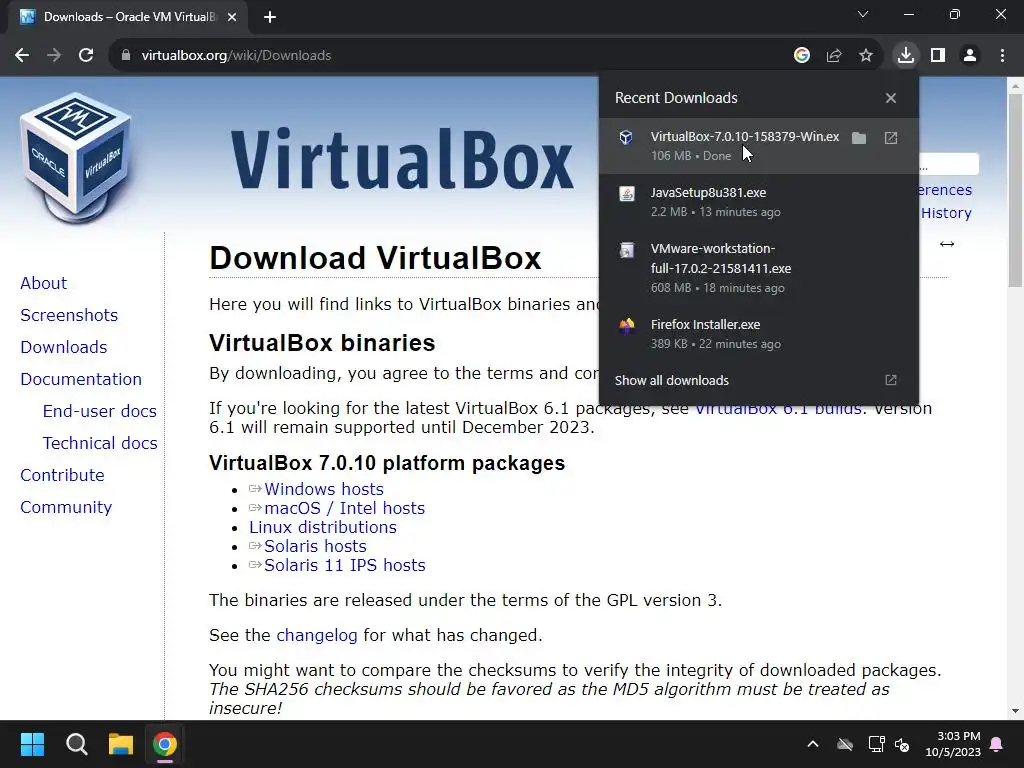This screenshot has height=768, width=1024.
Task: Click the VirtualBox cube logo
Action: (x=76, y=157)
